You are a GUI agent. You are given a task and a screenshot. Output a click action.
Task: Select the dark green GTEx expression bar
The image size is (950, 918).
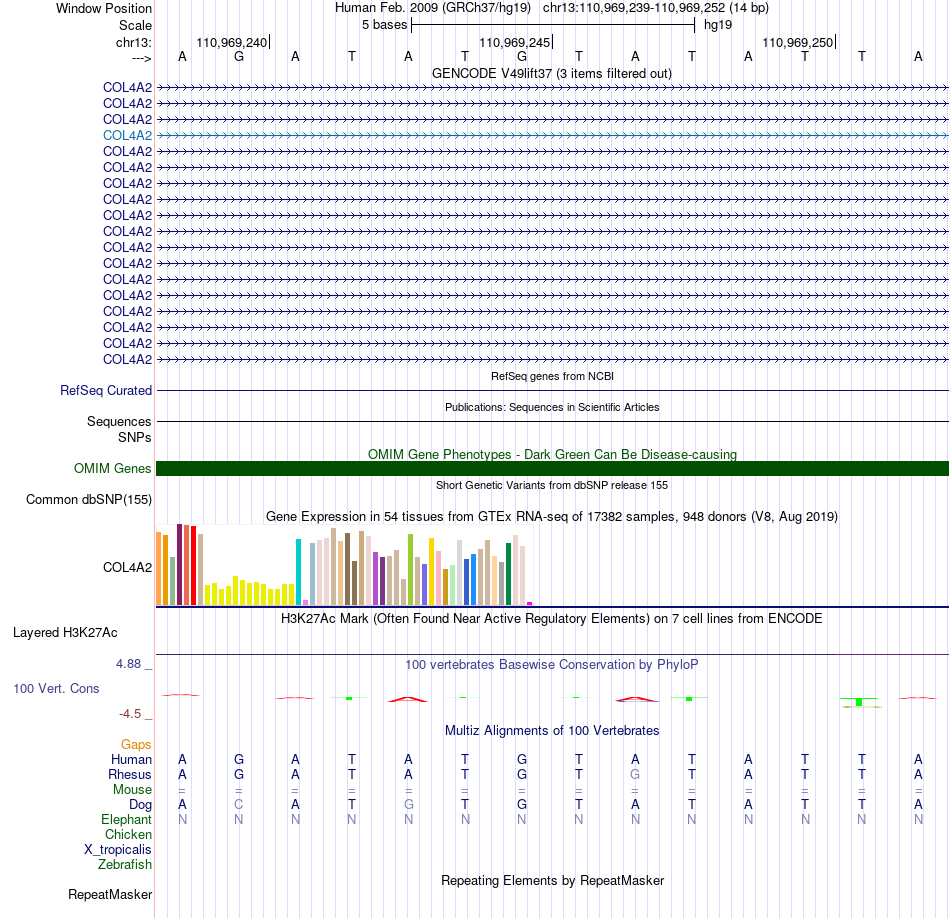coord(508,574)
